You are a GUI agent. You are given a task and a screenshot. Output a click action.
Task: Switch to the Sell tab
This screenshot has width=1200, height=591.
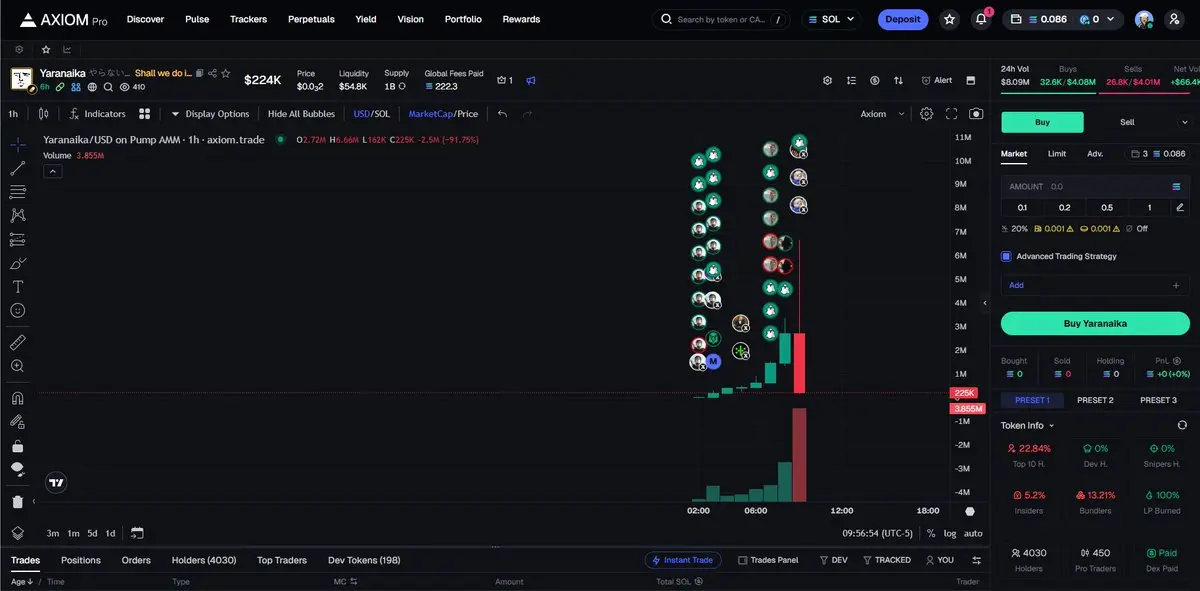coord(1127,122)
